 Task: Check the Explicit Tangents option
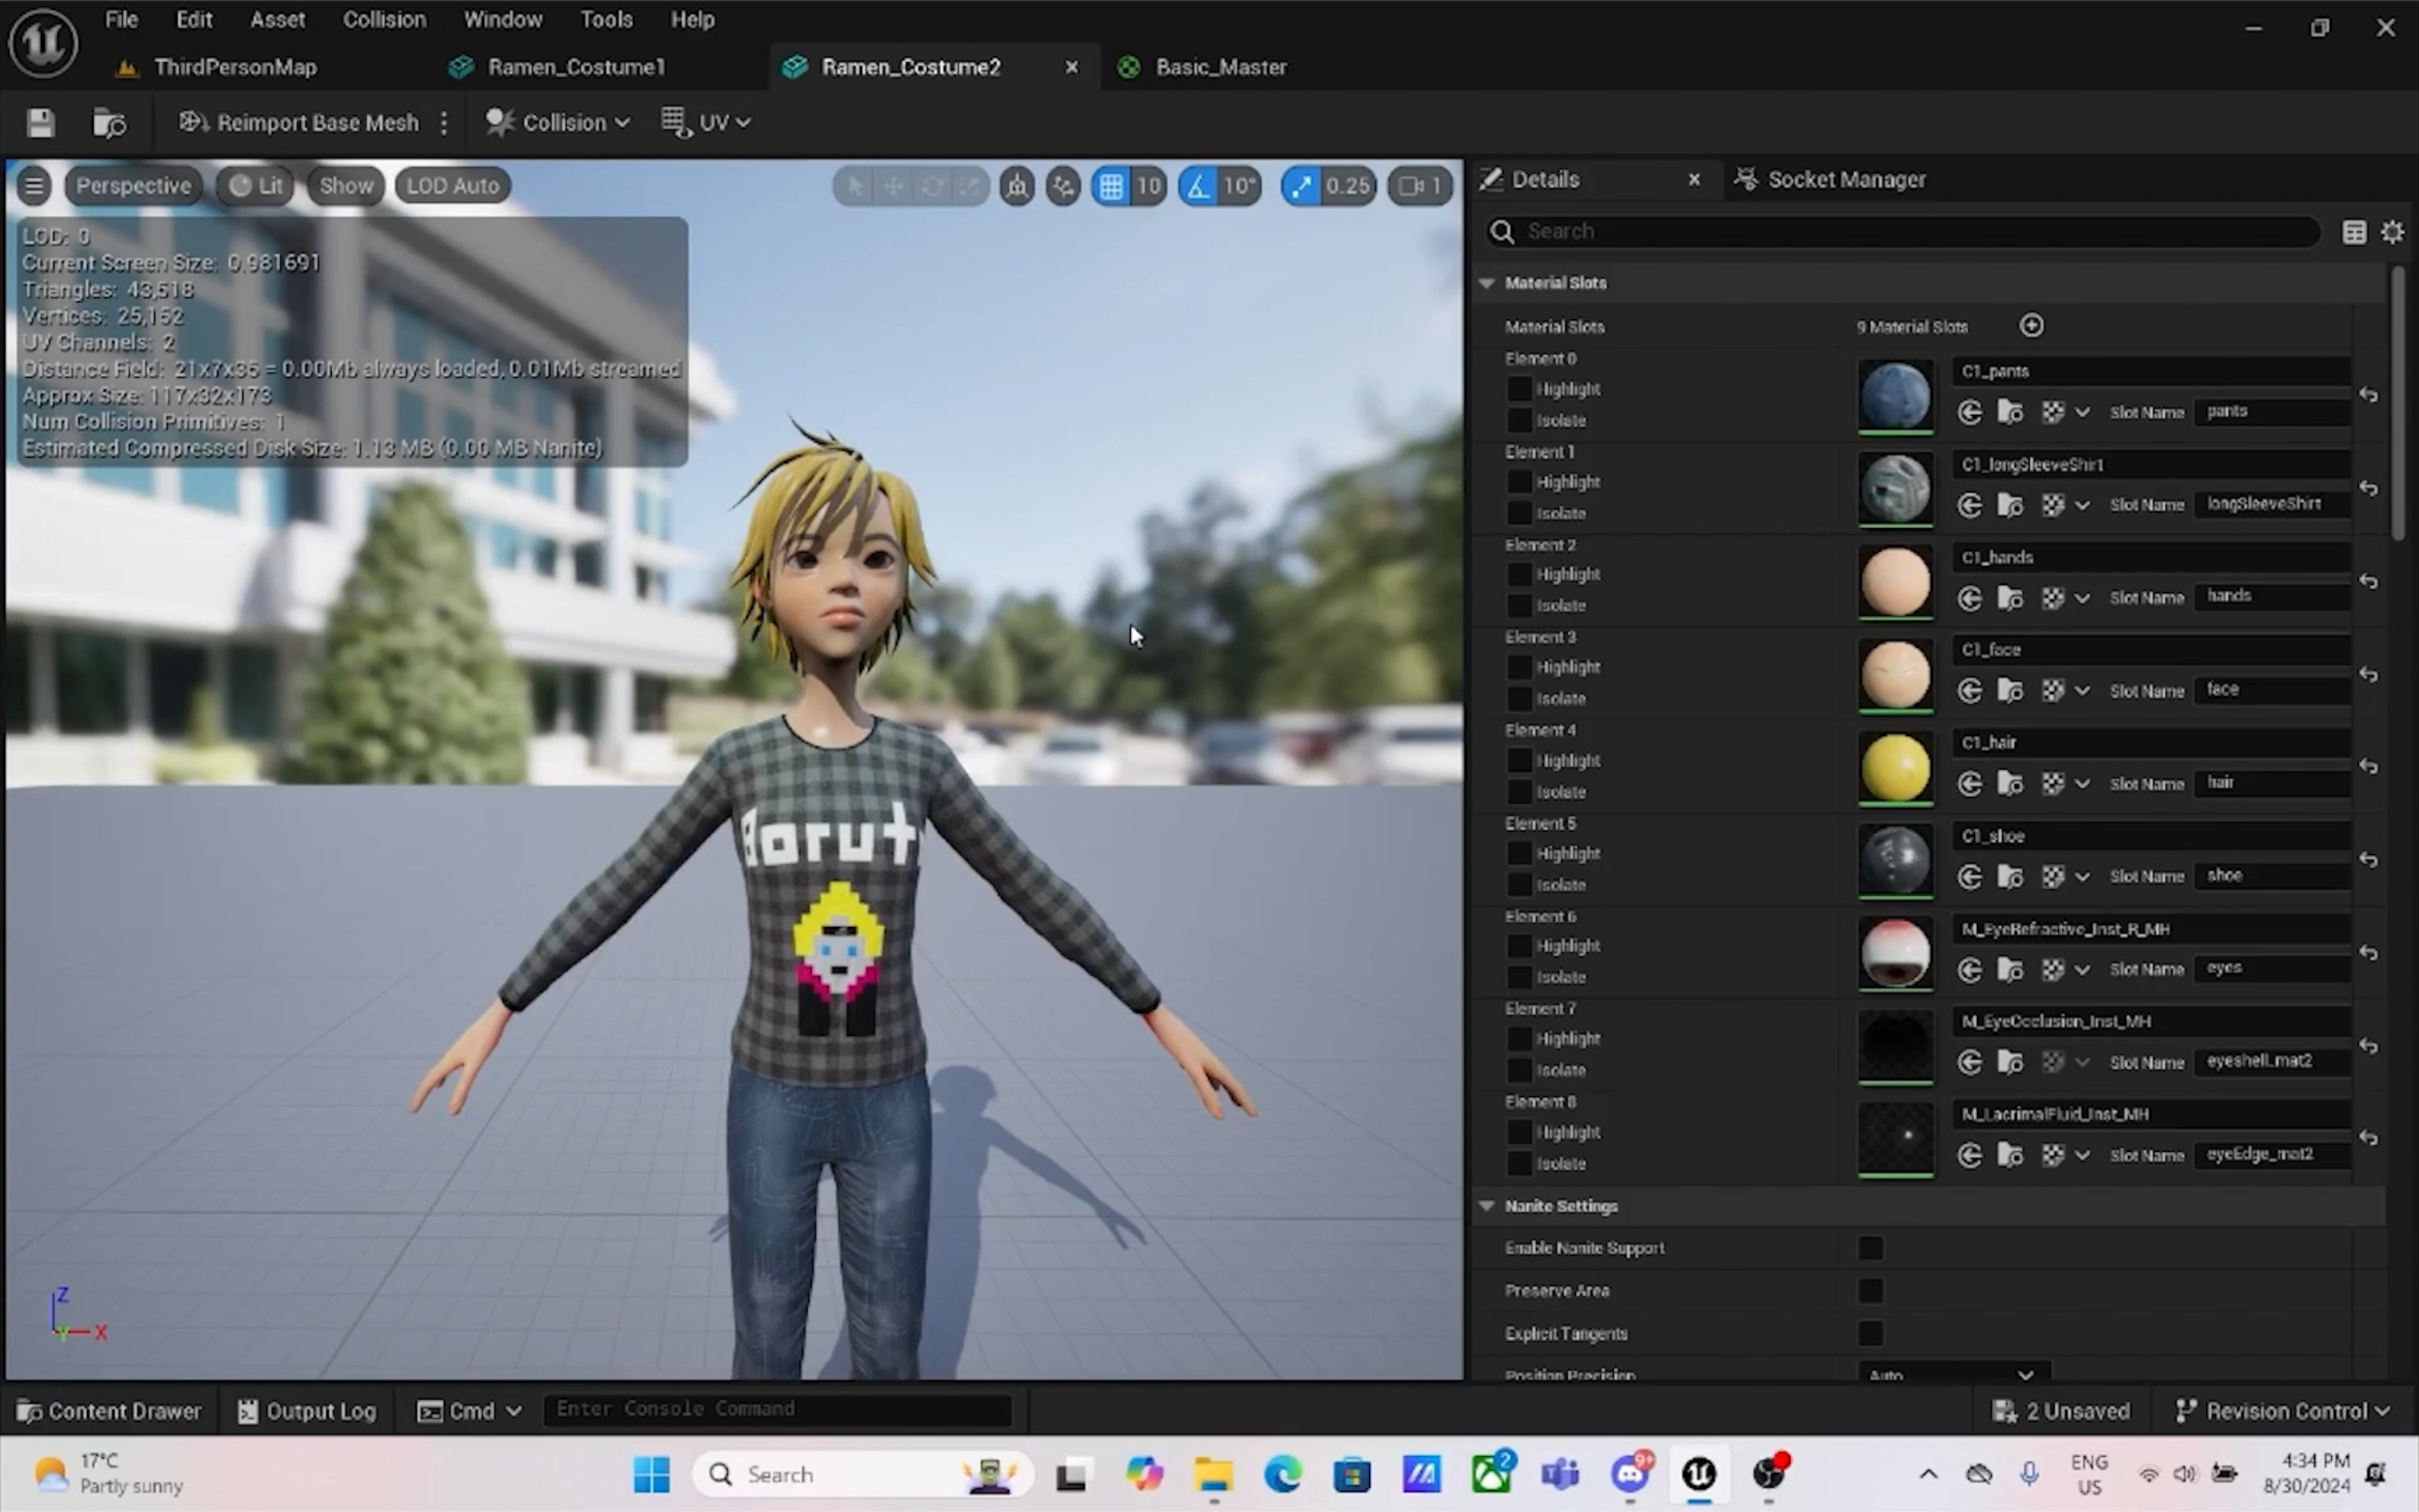pyautogui.click(x=1870, y=1334)
